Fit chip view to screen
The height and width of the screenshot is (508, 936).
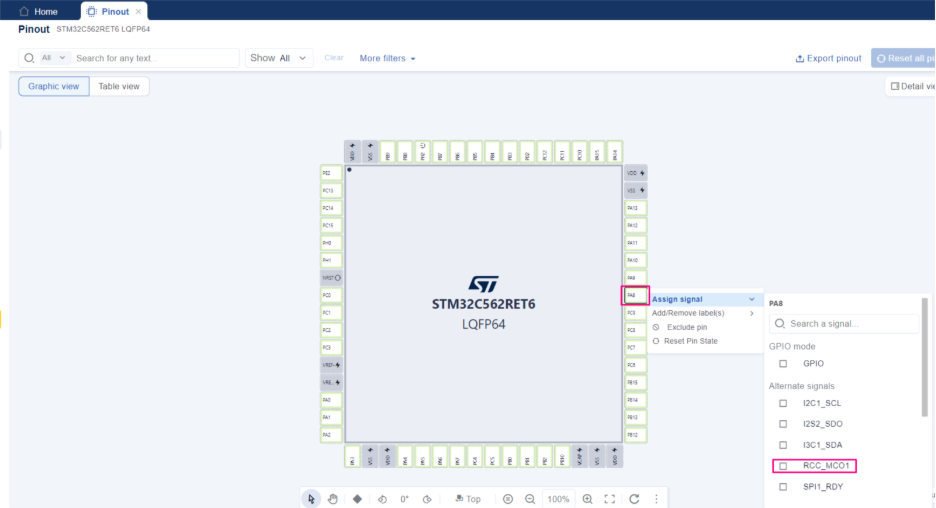point(609,499)
